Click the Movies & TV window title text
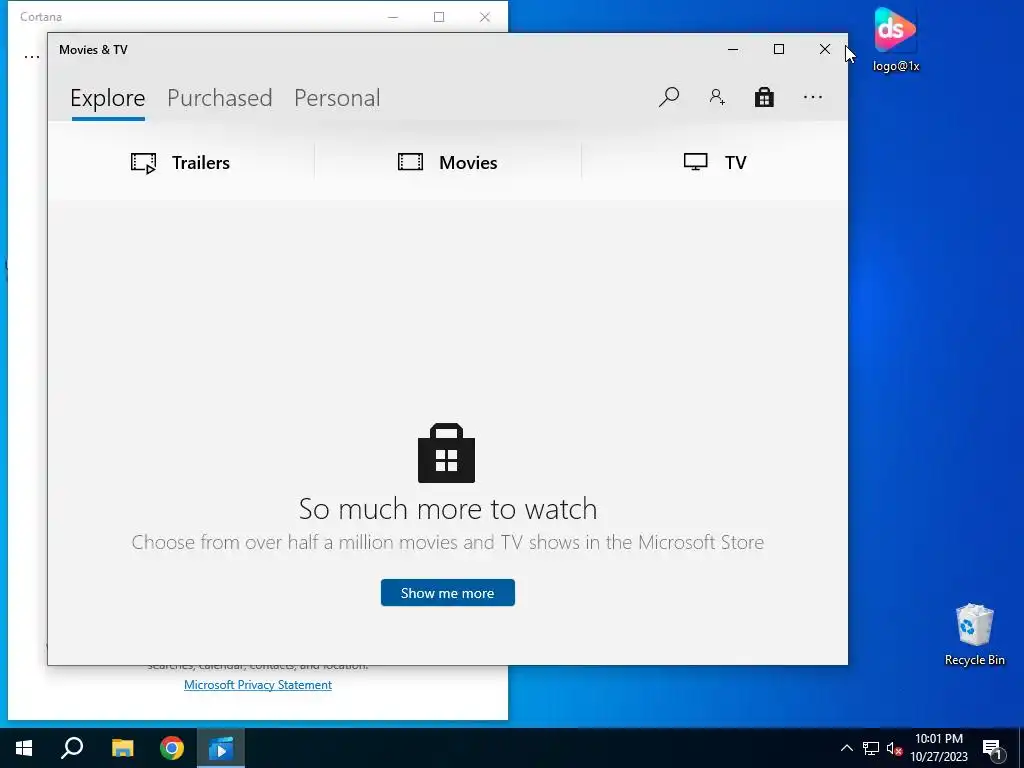Image resolution: width=1024 pixels, height=768 pixels. (x=93, y=50)
